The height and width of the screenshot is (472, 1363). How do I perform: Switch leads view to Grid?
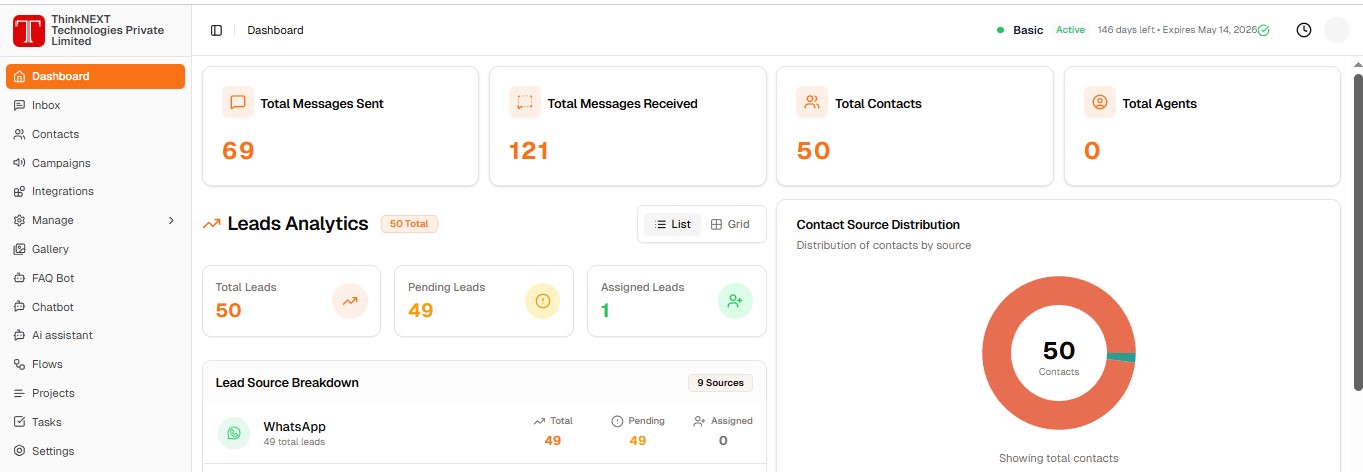[x=730, y=224]
